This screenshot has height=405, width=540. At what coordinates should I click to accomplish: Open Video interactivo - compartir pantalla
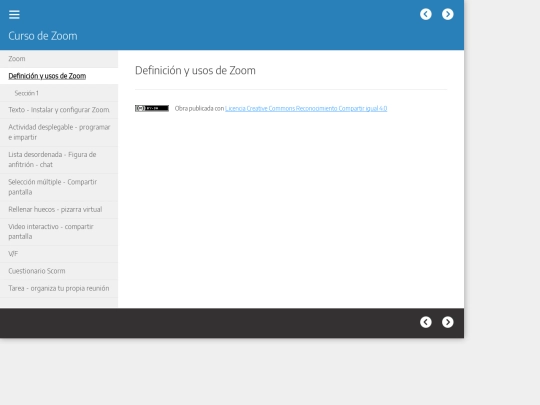(x=59, y=232)
